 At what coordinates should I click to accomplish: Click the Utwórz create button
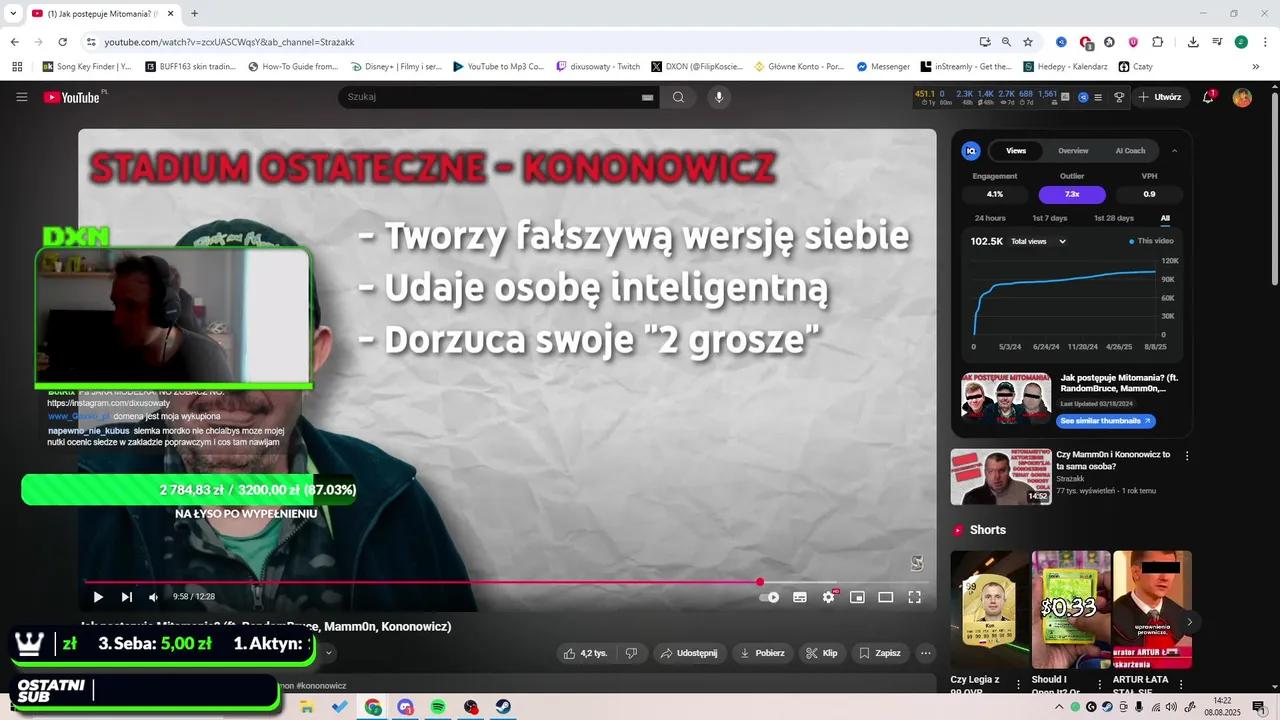pos(1160,97)
